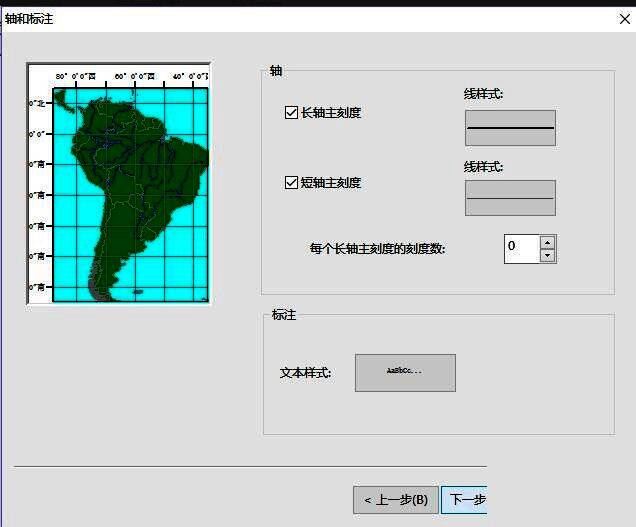Image resolution: width=636 pixels, height=527 pixels.
Task: Close the 轴和标注 dialog
Action: click(x=624, y=18)
